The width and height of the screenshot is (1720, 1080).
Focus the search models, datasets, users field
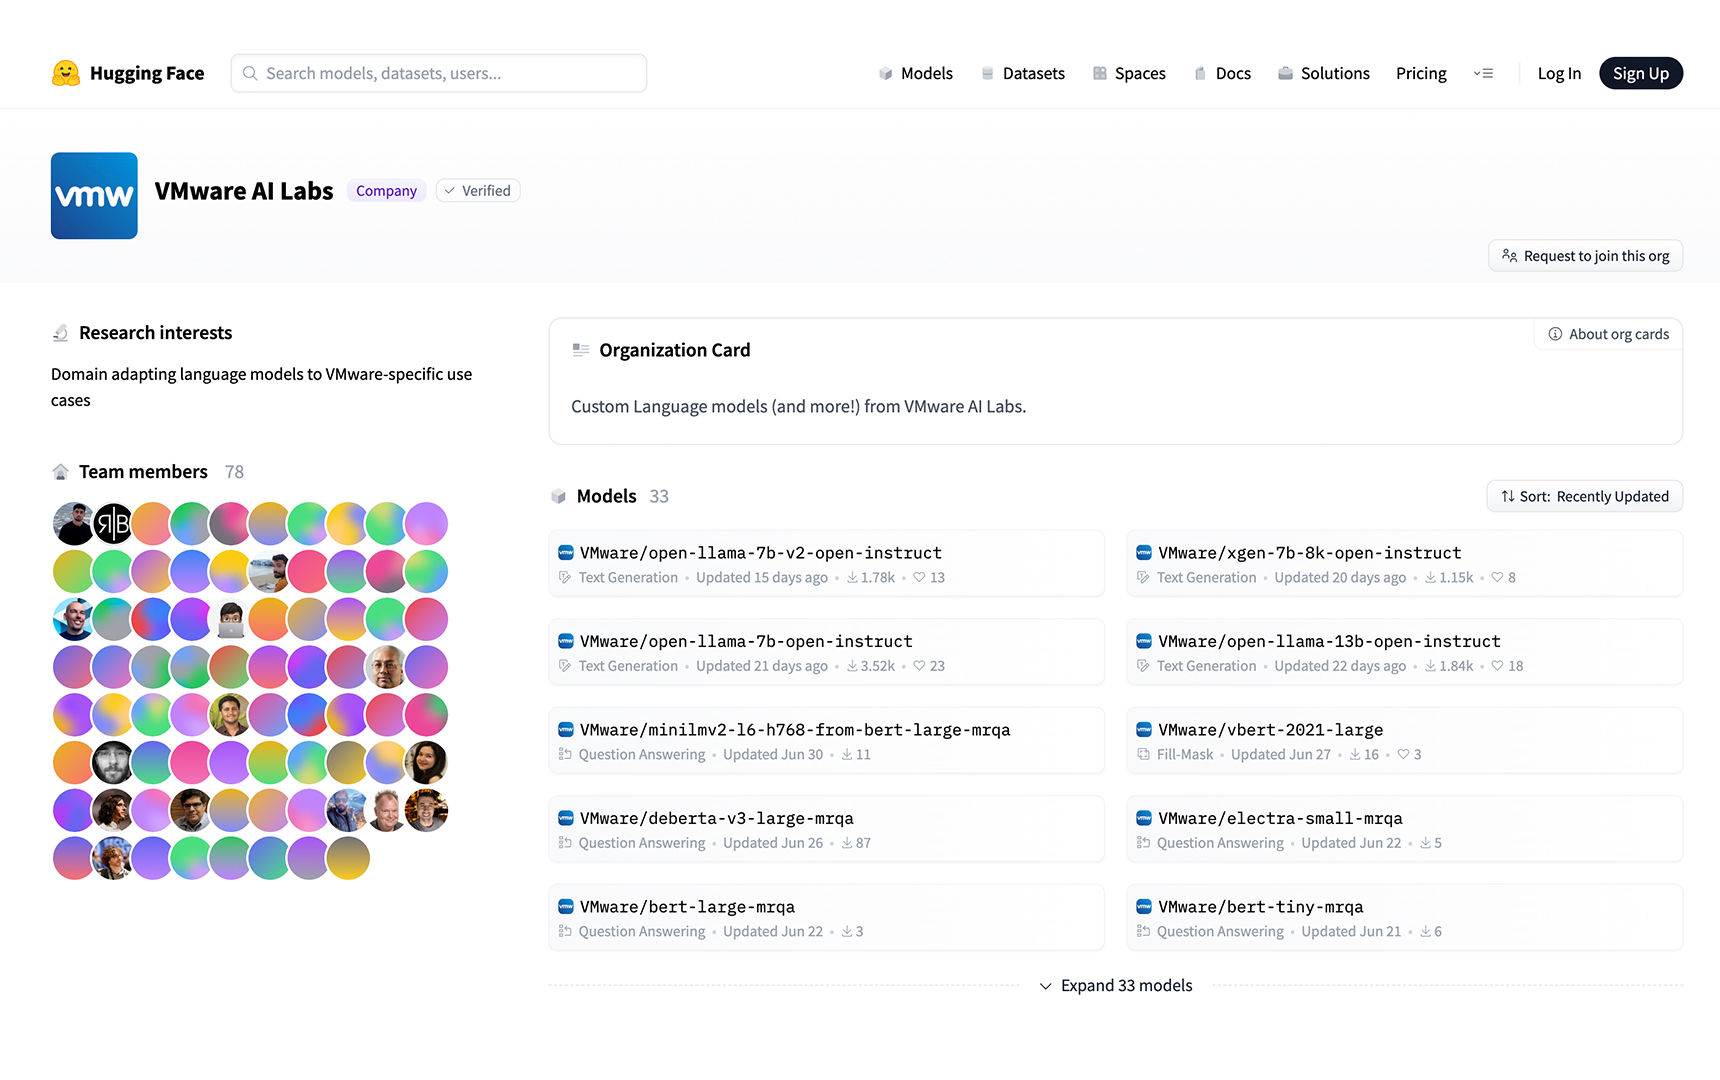coord(438,73)
